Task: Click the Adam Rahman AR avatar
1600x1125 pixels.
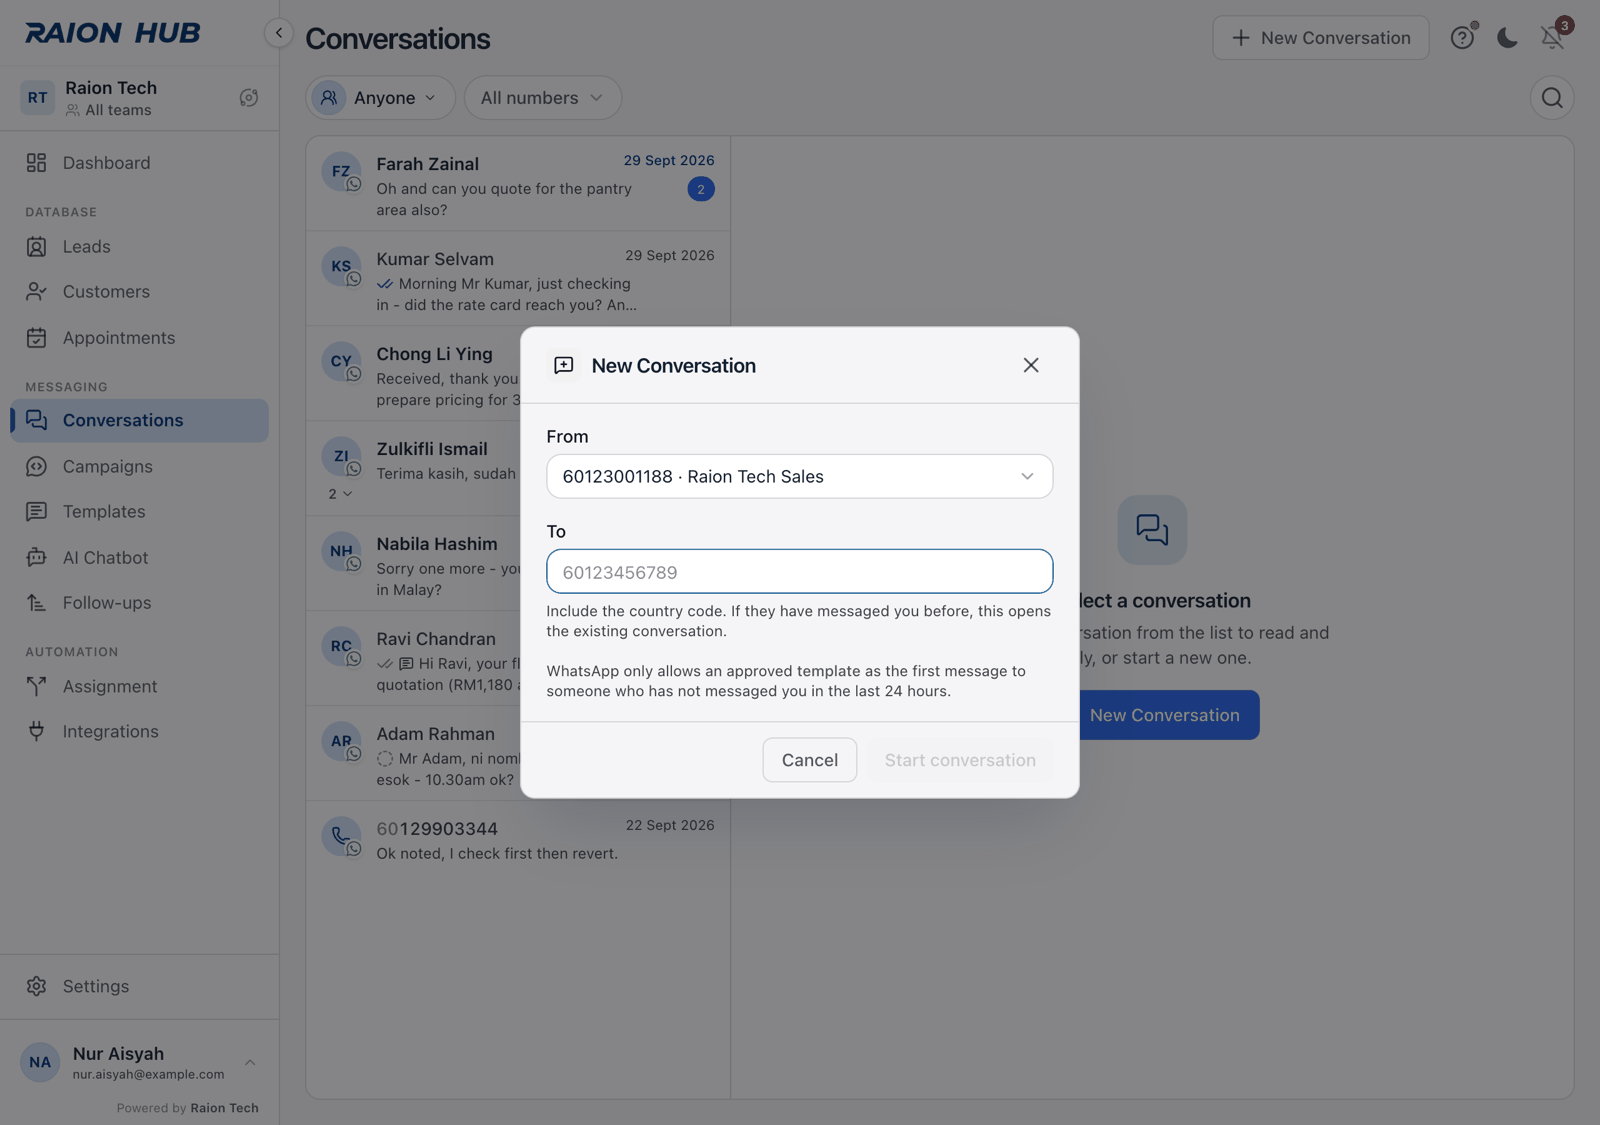Action: [x=341, y=741]
